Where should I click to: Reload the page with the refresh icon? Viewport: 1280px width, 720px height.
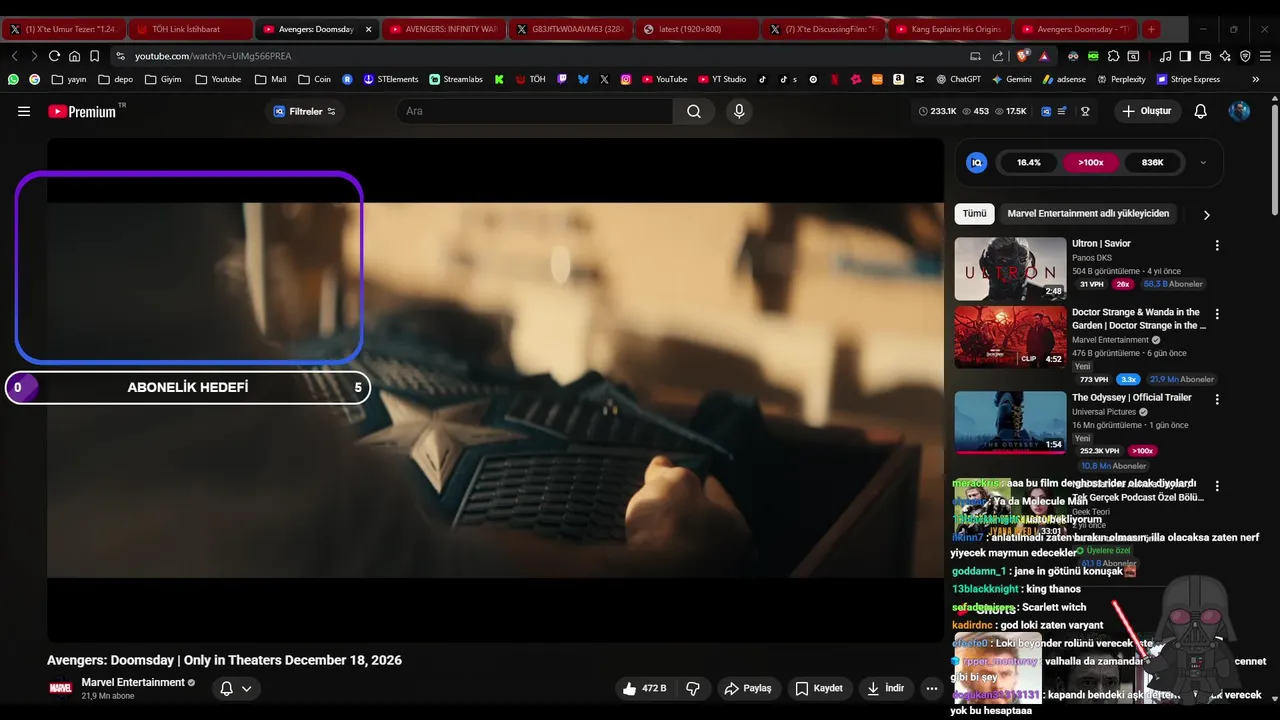coord(54,56)
